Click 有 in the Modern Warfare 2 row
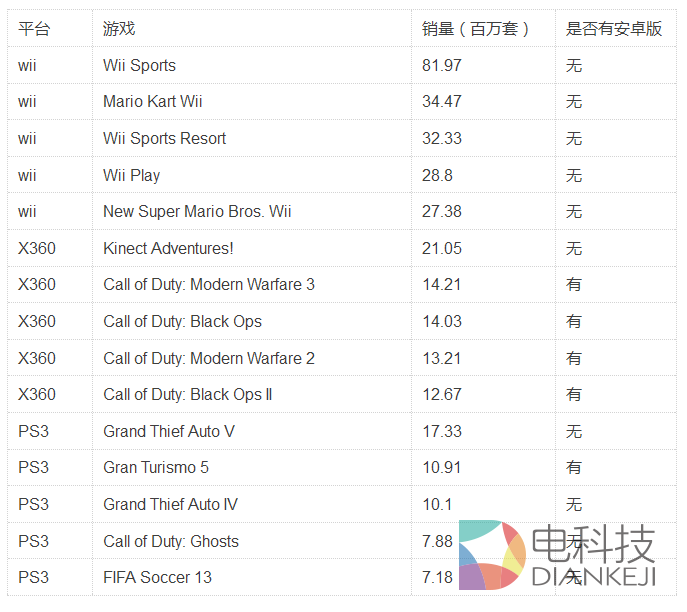 (x=574, y=358)
